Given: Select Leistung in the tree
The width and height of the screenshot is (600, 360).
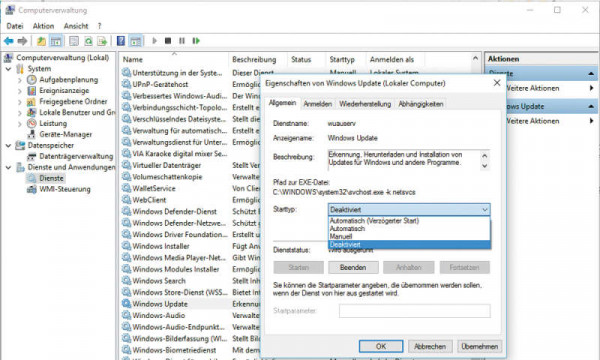Looking at the screenshot, I should [53, 123].
